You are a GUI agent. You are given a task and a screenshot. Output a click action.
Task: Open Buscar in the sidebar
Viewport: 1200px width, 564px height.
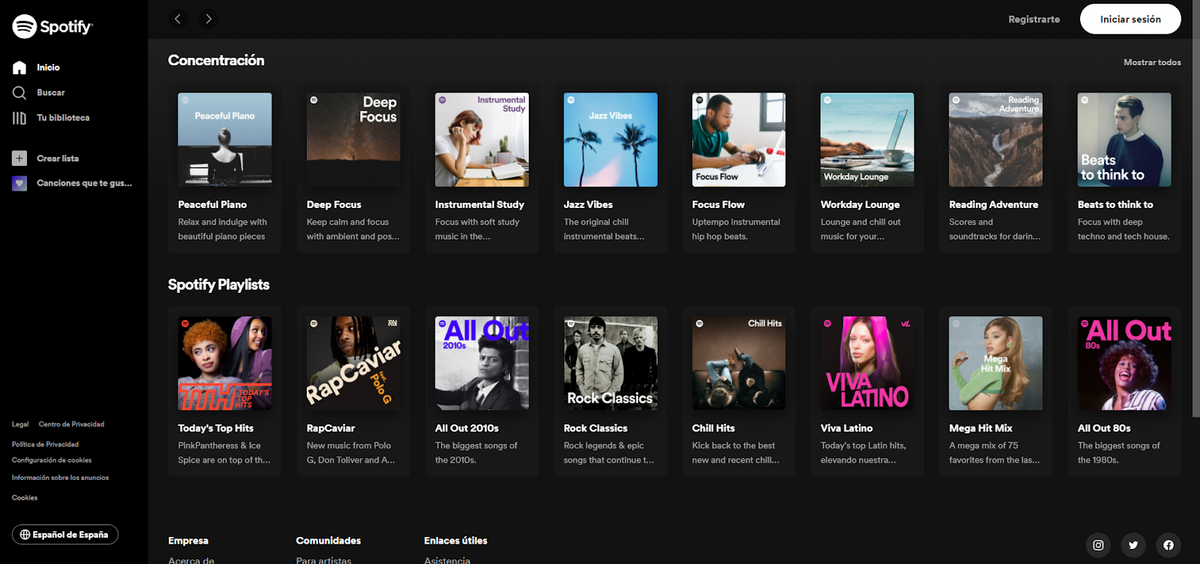[x=51, y=93]
